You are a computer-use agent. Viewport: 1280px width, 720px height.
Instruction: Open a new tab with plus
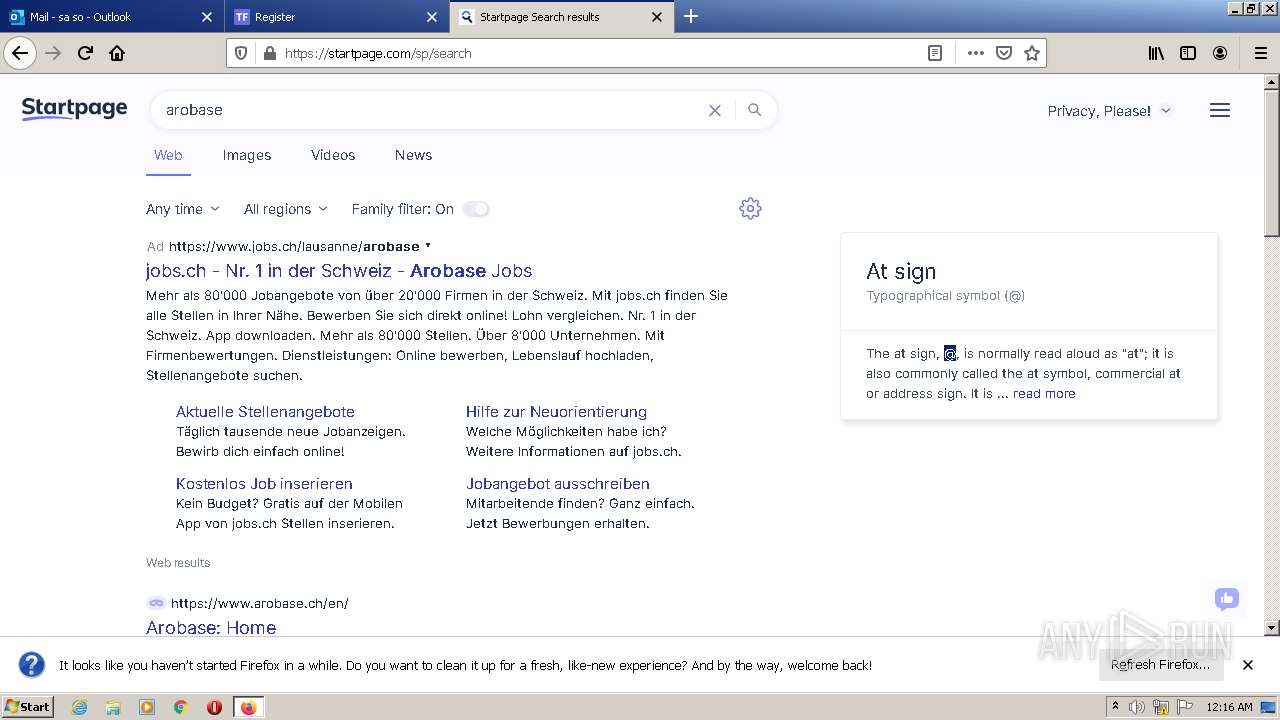pos(691,16)
